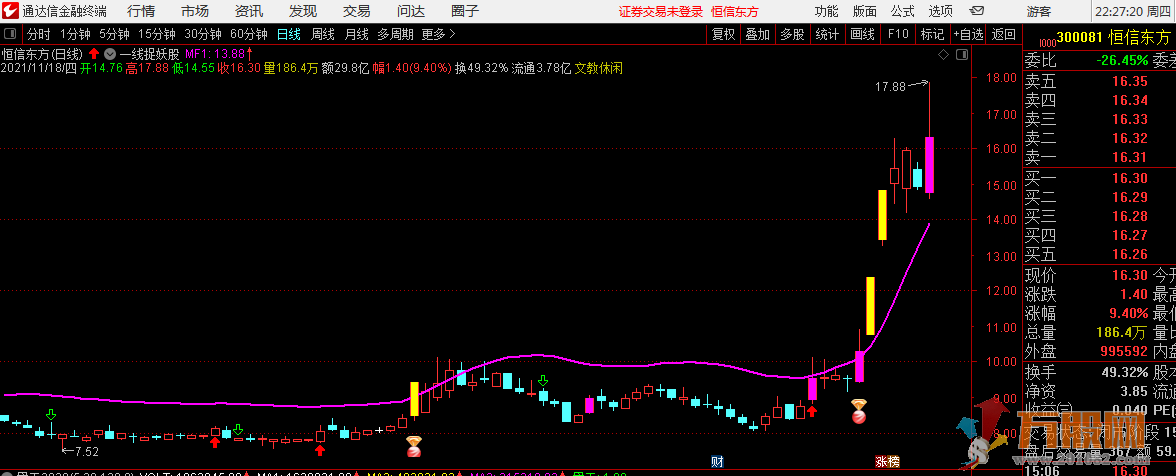The width and height of the screenshot is (1176, 476).
Task: Switch to the 分时 chart tab
Action: (39, 34)
